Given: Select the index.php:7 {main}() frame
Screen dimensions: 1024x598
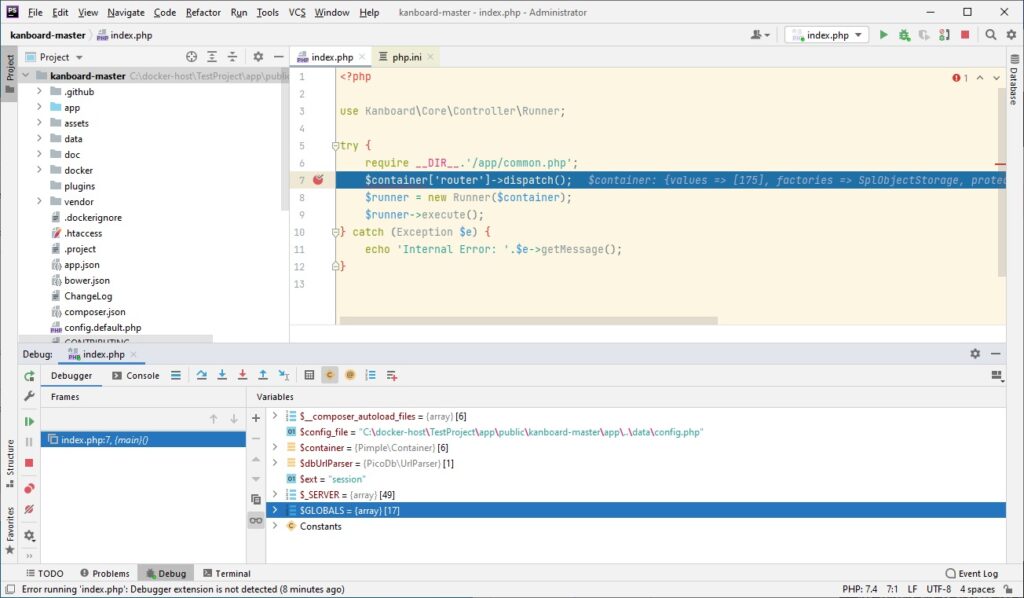Looking at the screenshot, I should (x=143, y=440).
